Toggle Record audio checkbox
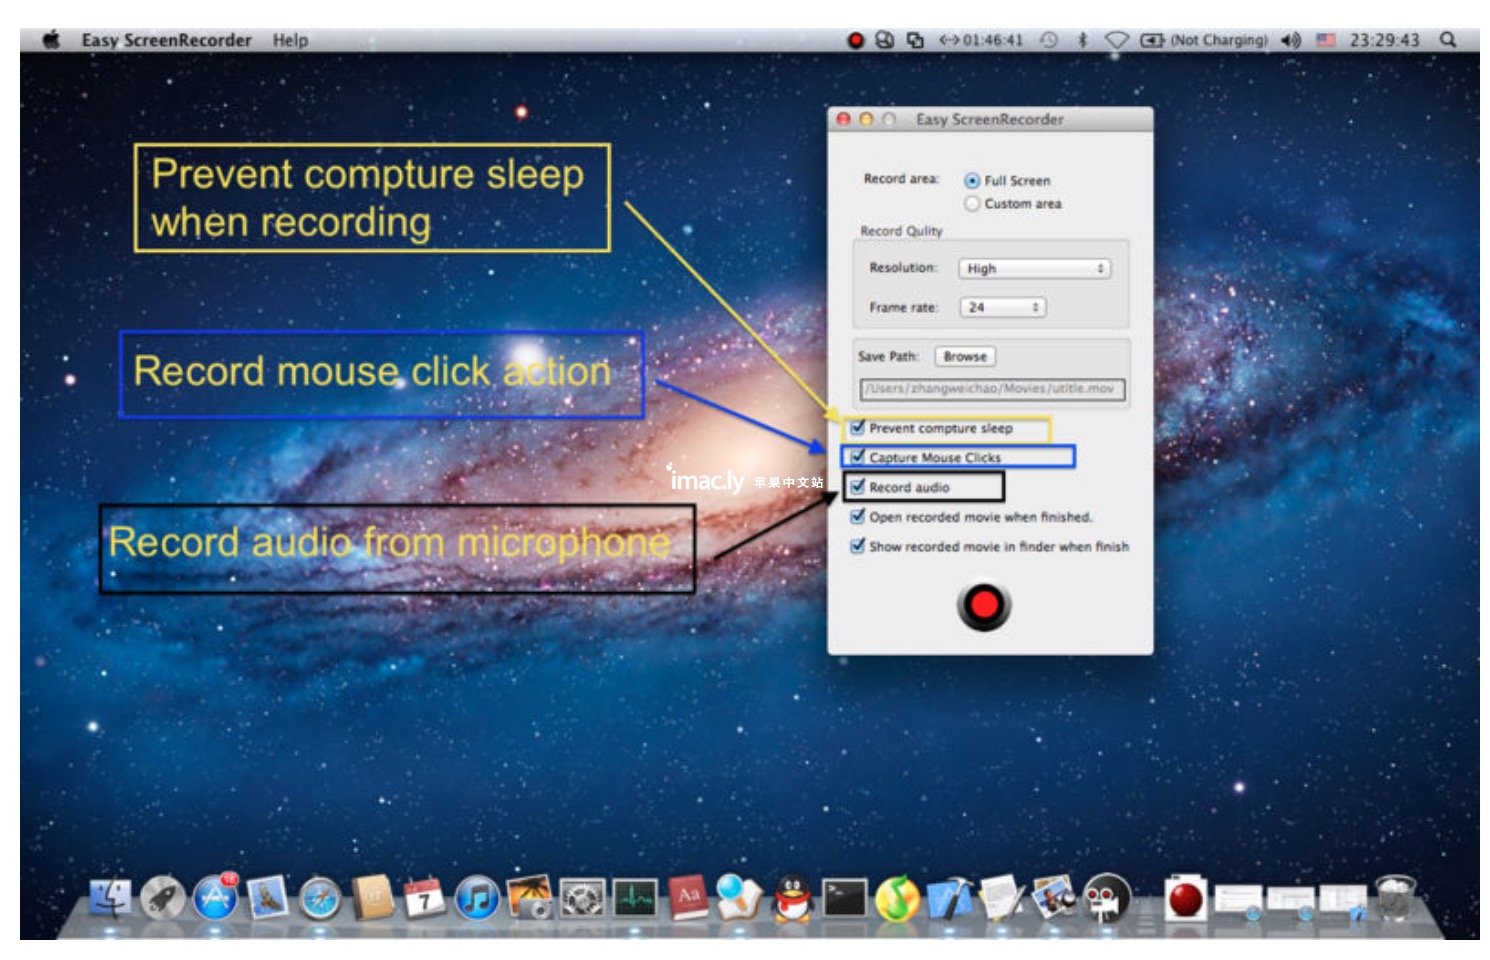The height and width of the screenshot is (960, 1490). click(857, 487)
